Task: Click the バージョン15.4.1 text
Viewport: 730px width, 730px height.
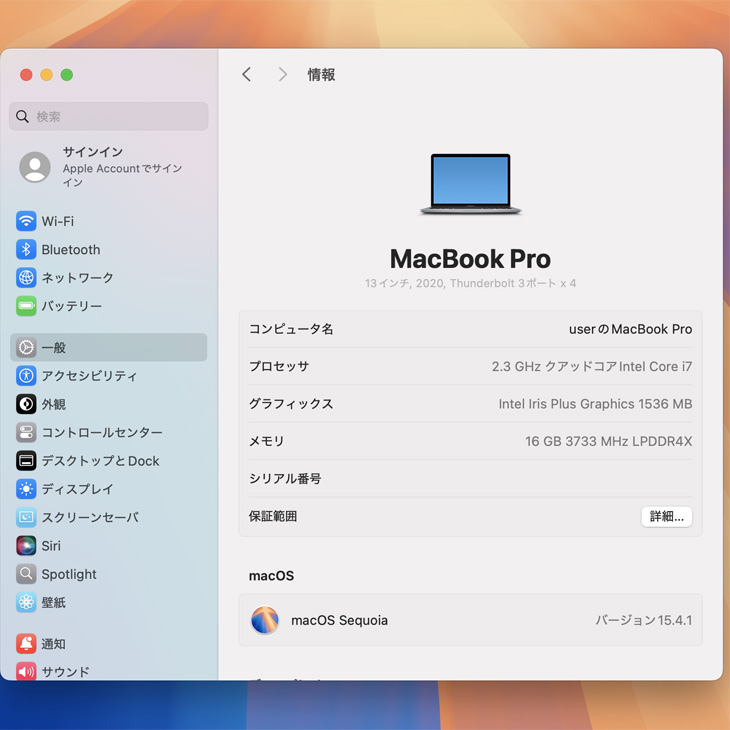Action: click(644, 620)
